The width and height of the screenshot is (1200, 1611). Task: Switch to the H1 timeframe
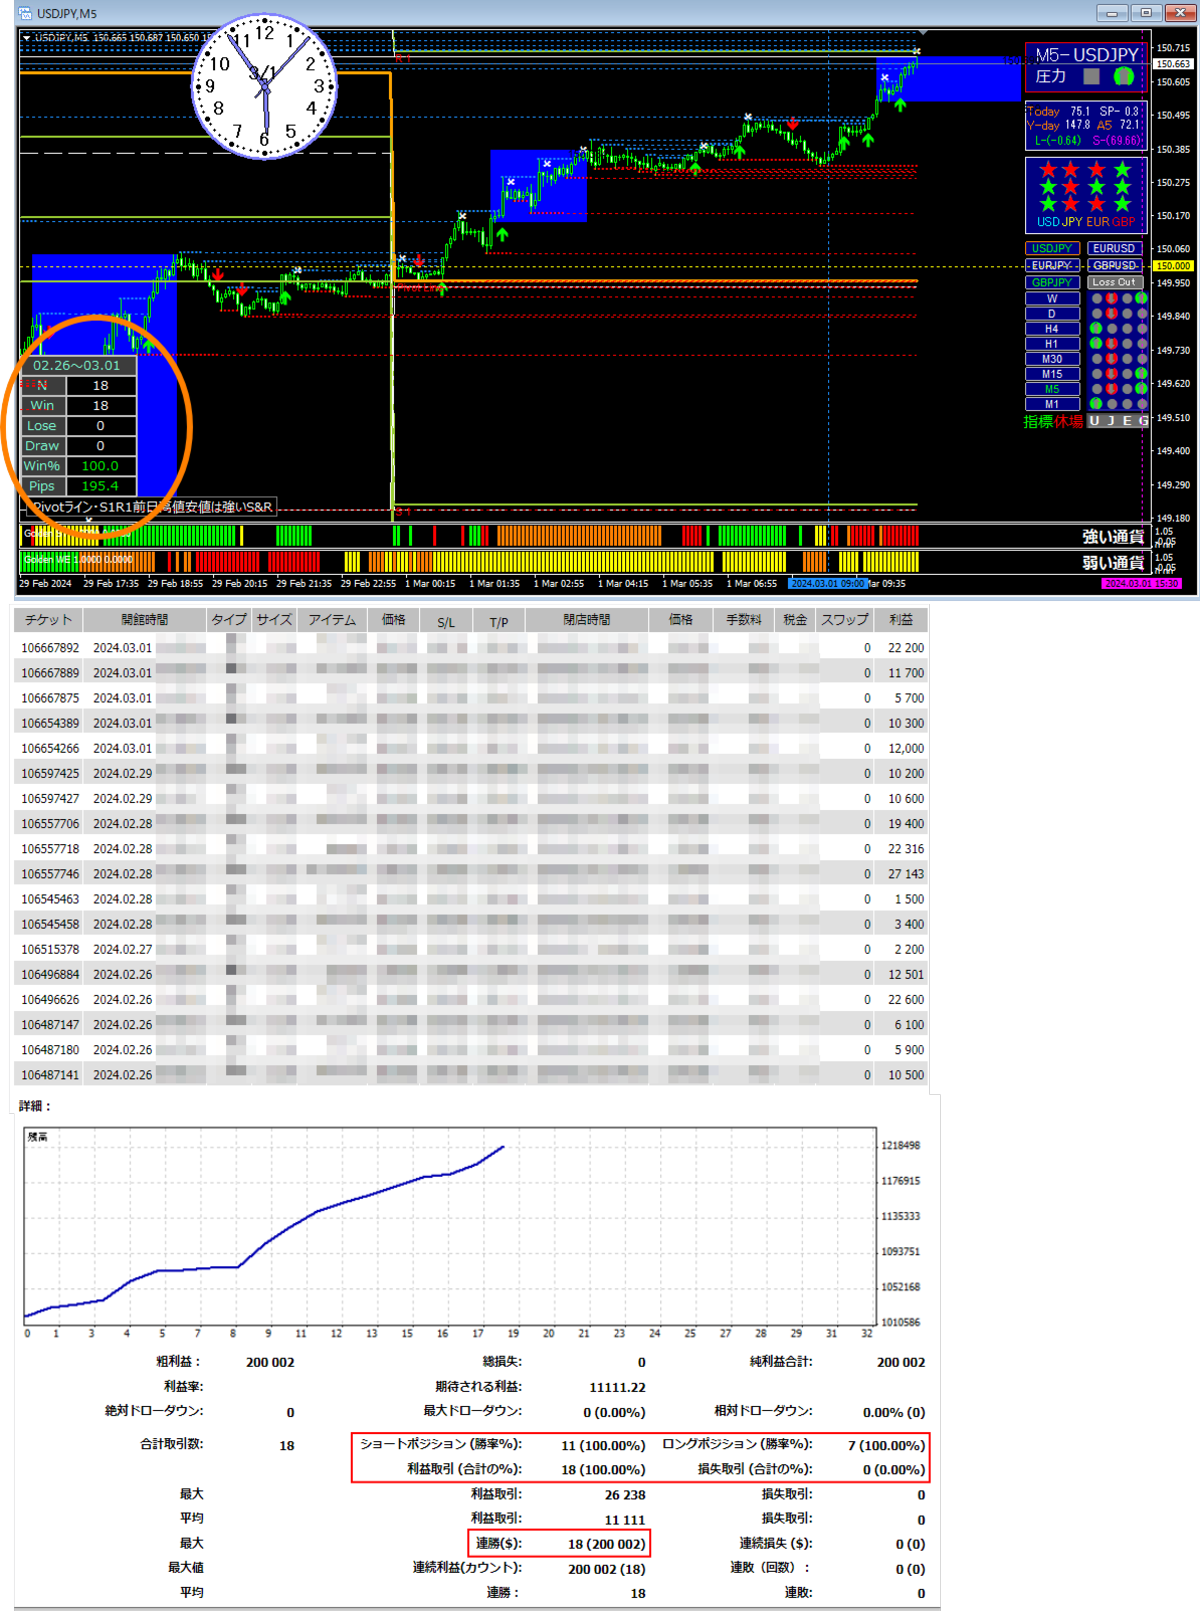pyautogui.click(x=1052, y=344)
